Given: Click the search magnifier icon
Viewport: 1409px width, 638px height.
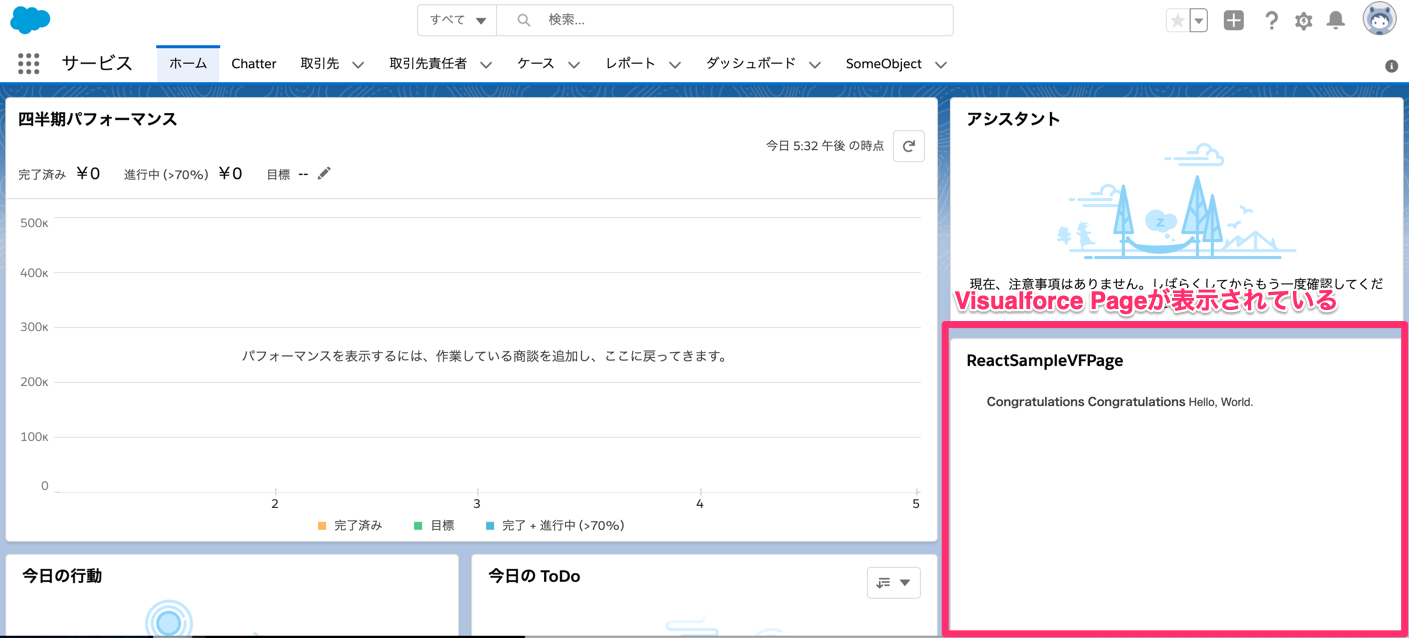Looking at the screenshot, I should [522, 20].
